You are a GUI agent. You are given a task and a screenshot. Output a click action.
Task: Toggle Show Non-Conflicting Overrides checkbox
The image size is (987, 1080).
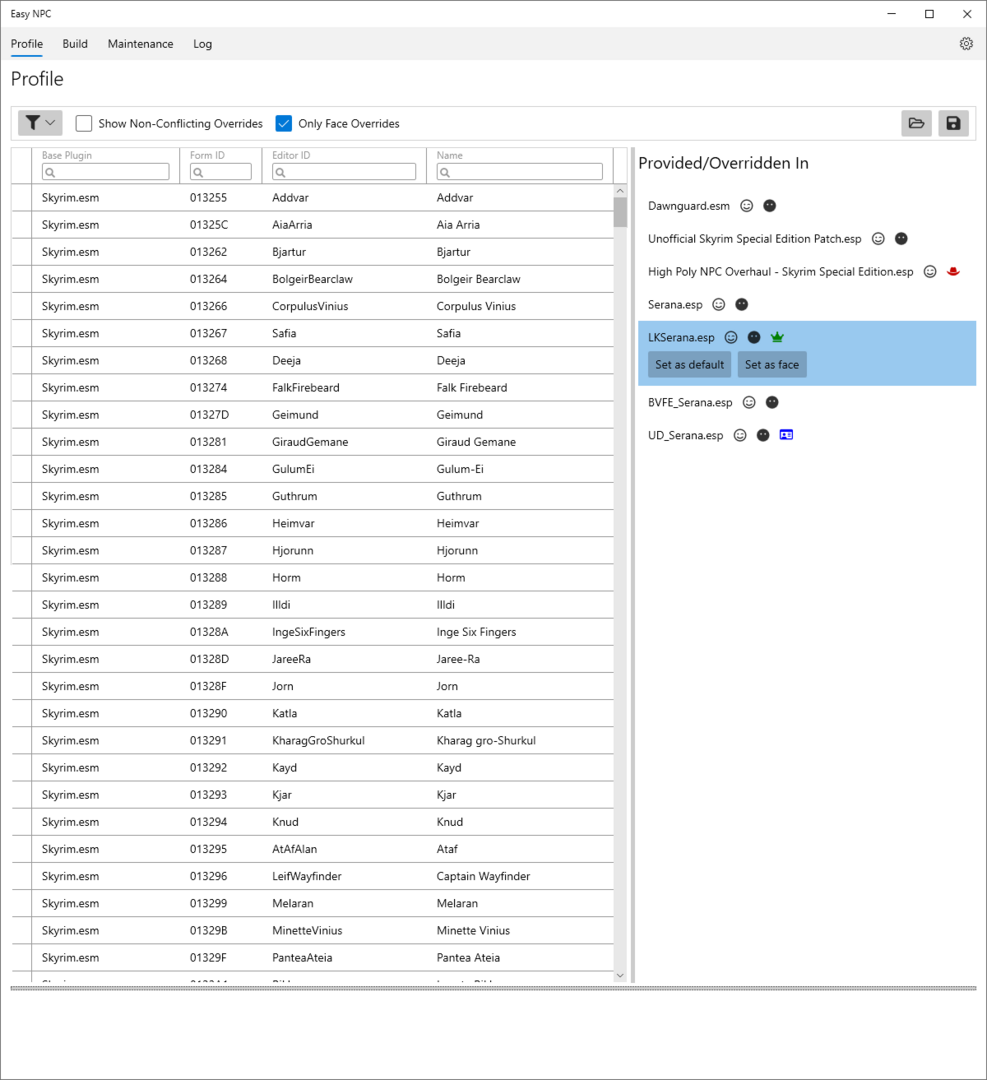84,123
